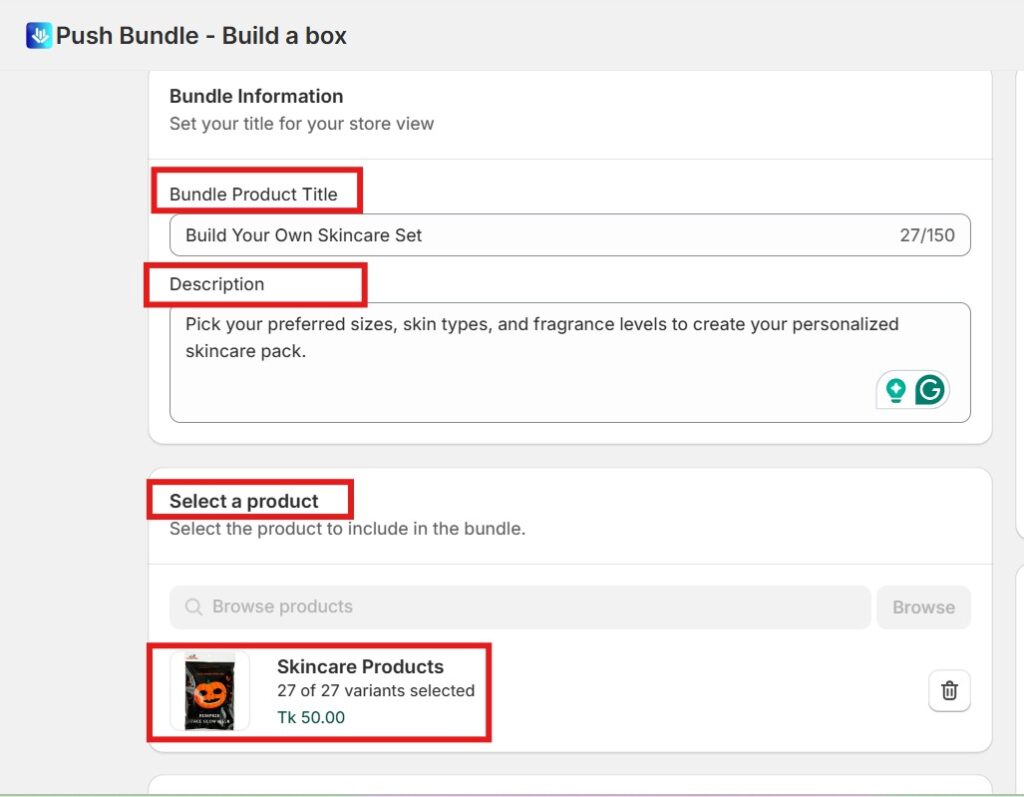Click the Push Bundle app icon

pyautogui.click(x=36, y=35)
